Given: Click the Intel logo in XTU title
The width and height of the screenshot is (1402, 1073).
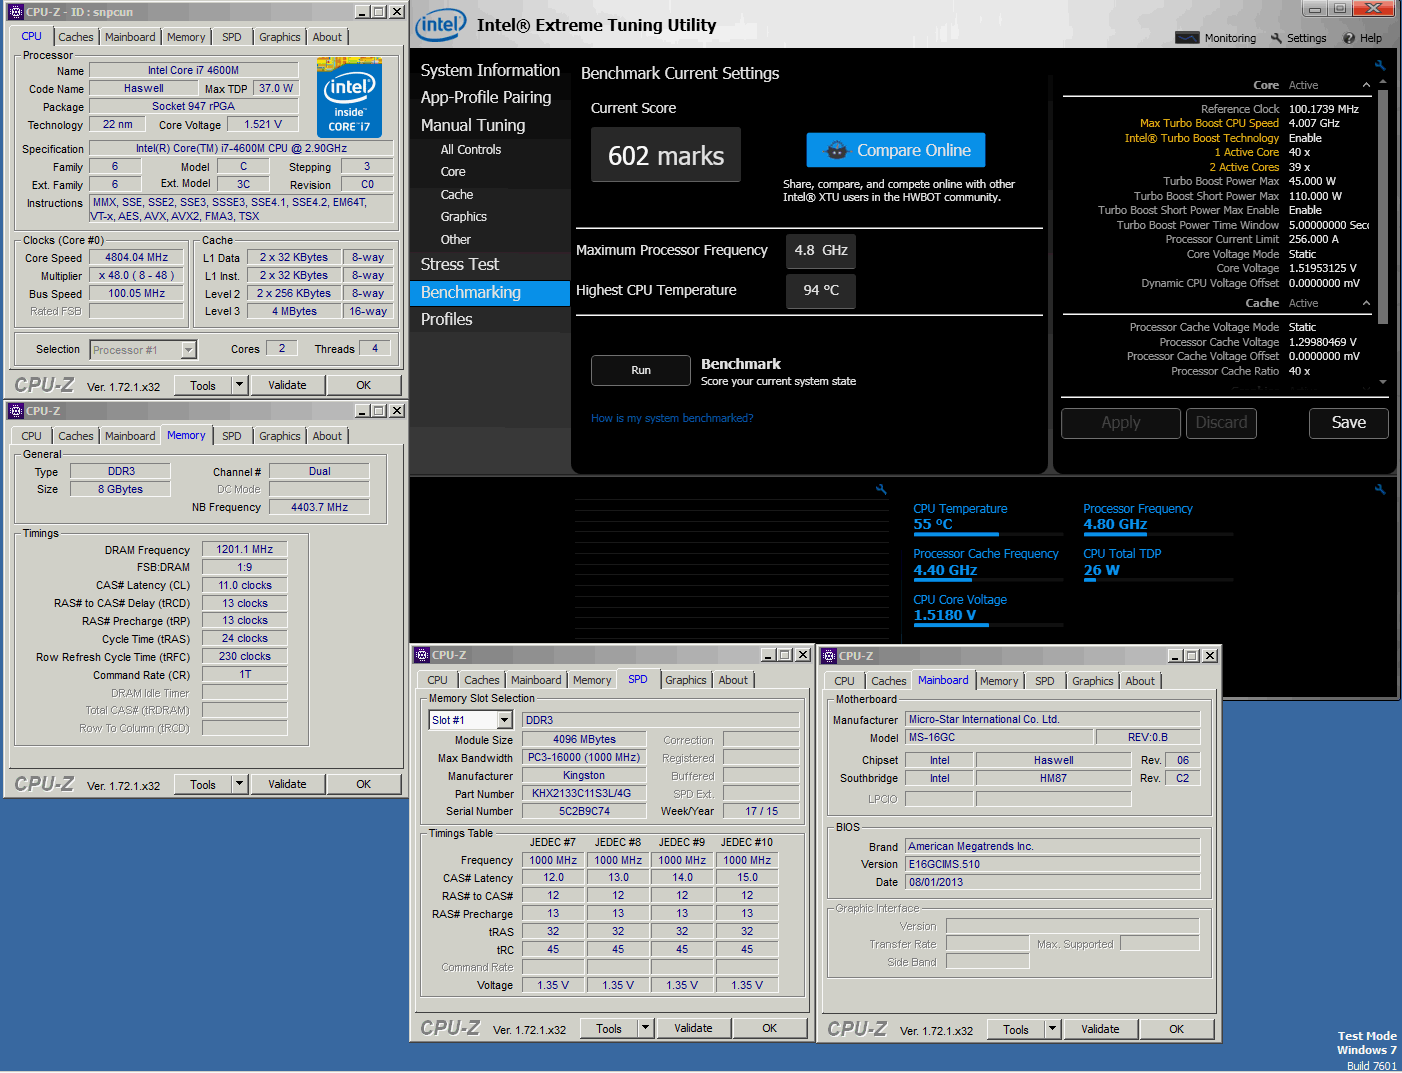Looking at the screenshot, I should pos(441,25).
